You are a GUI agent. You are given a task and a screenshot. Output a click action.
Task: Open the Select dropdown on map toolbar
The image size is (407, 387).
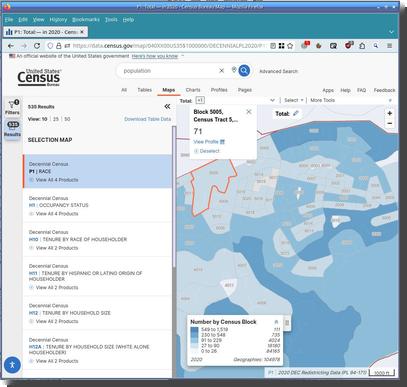point(294,100)
